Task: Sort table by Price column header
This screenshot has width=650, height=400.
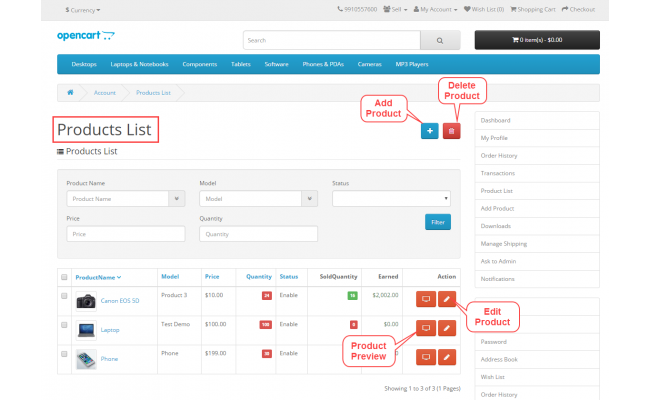Action: pos(212,276)
